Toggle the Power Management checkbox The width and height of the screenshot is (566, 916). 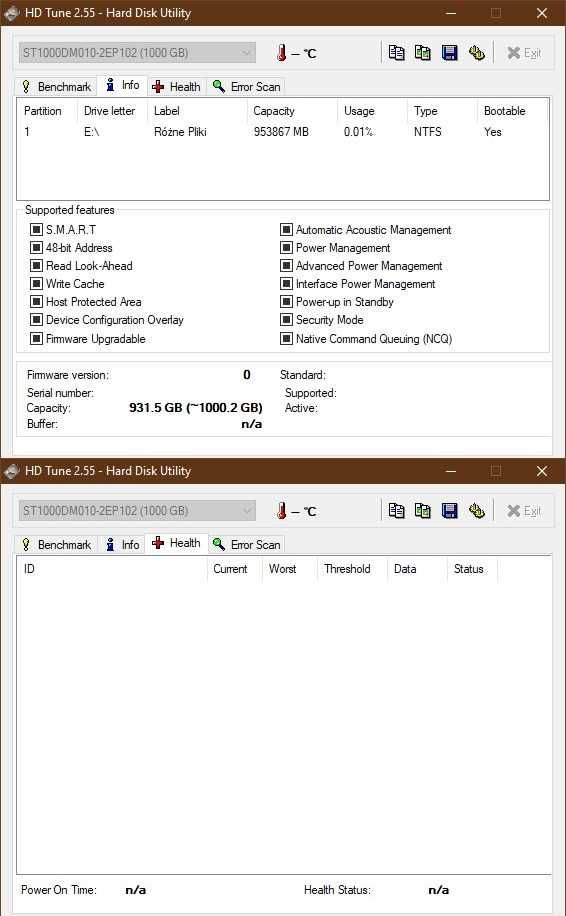point(286,248)
